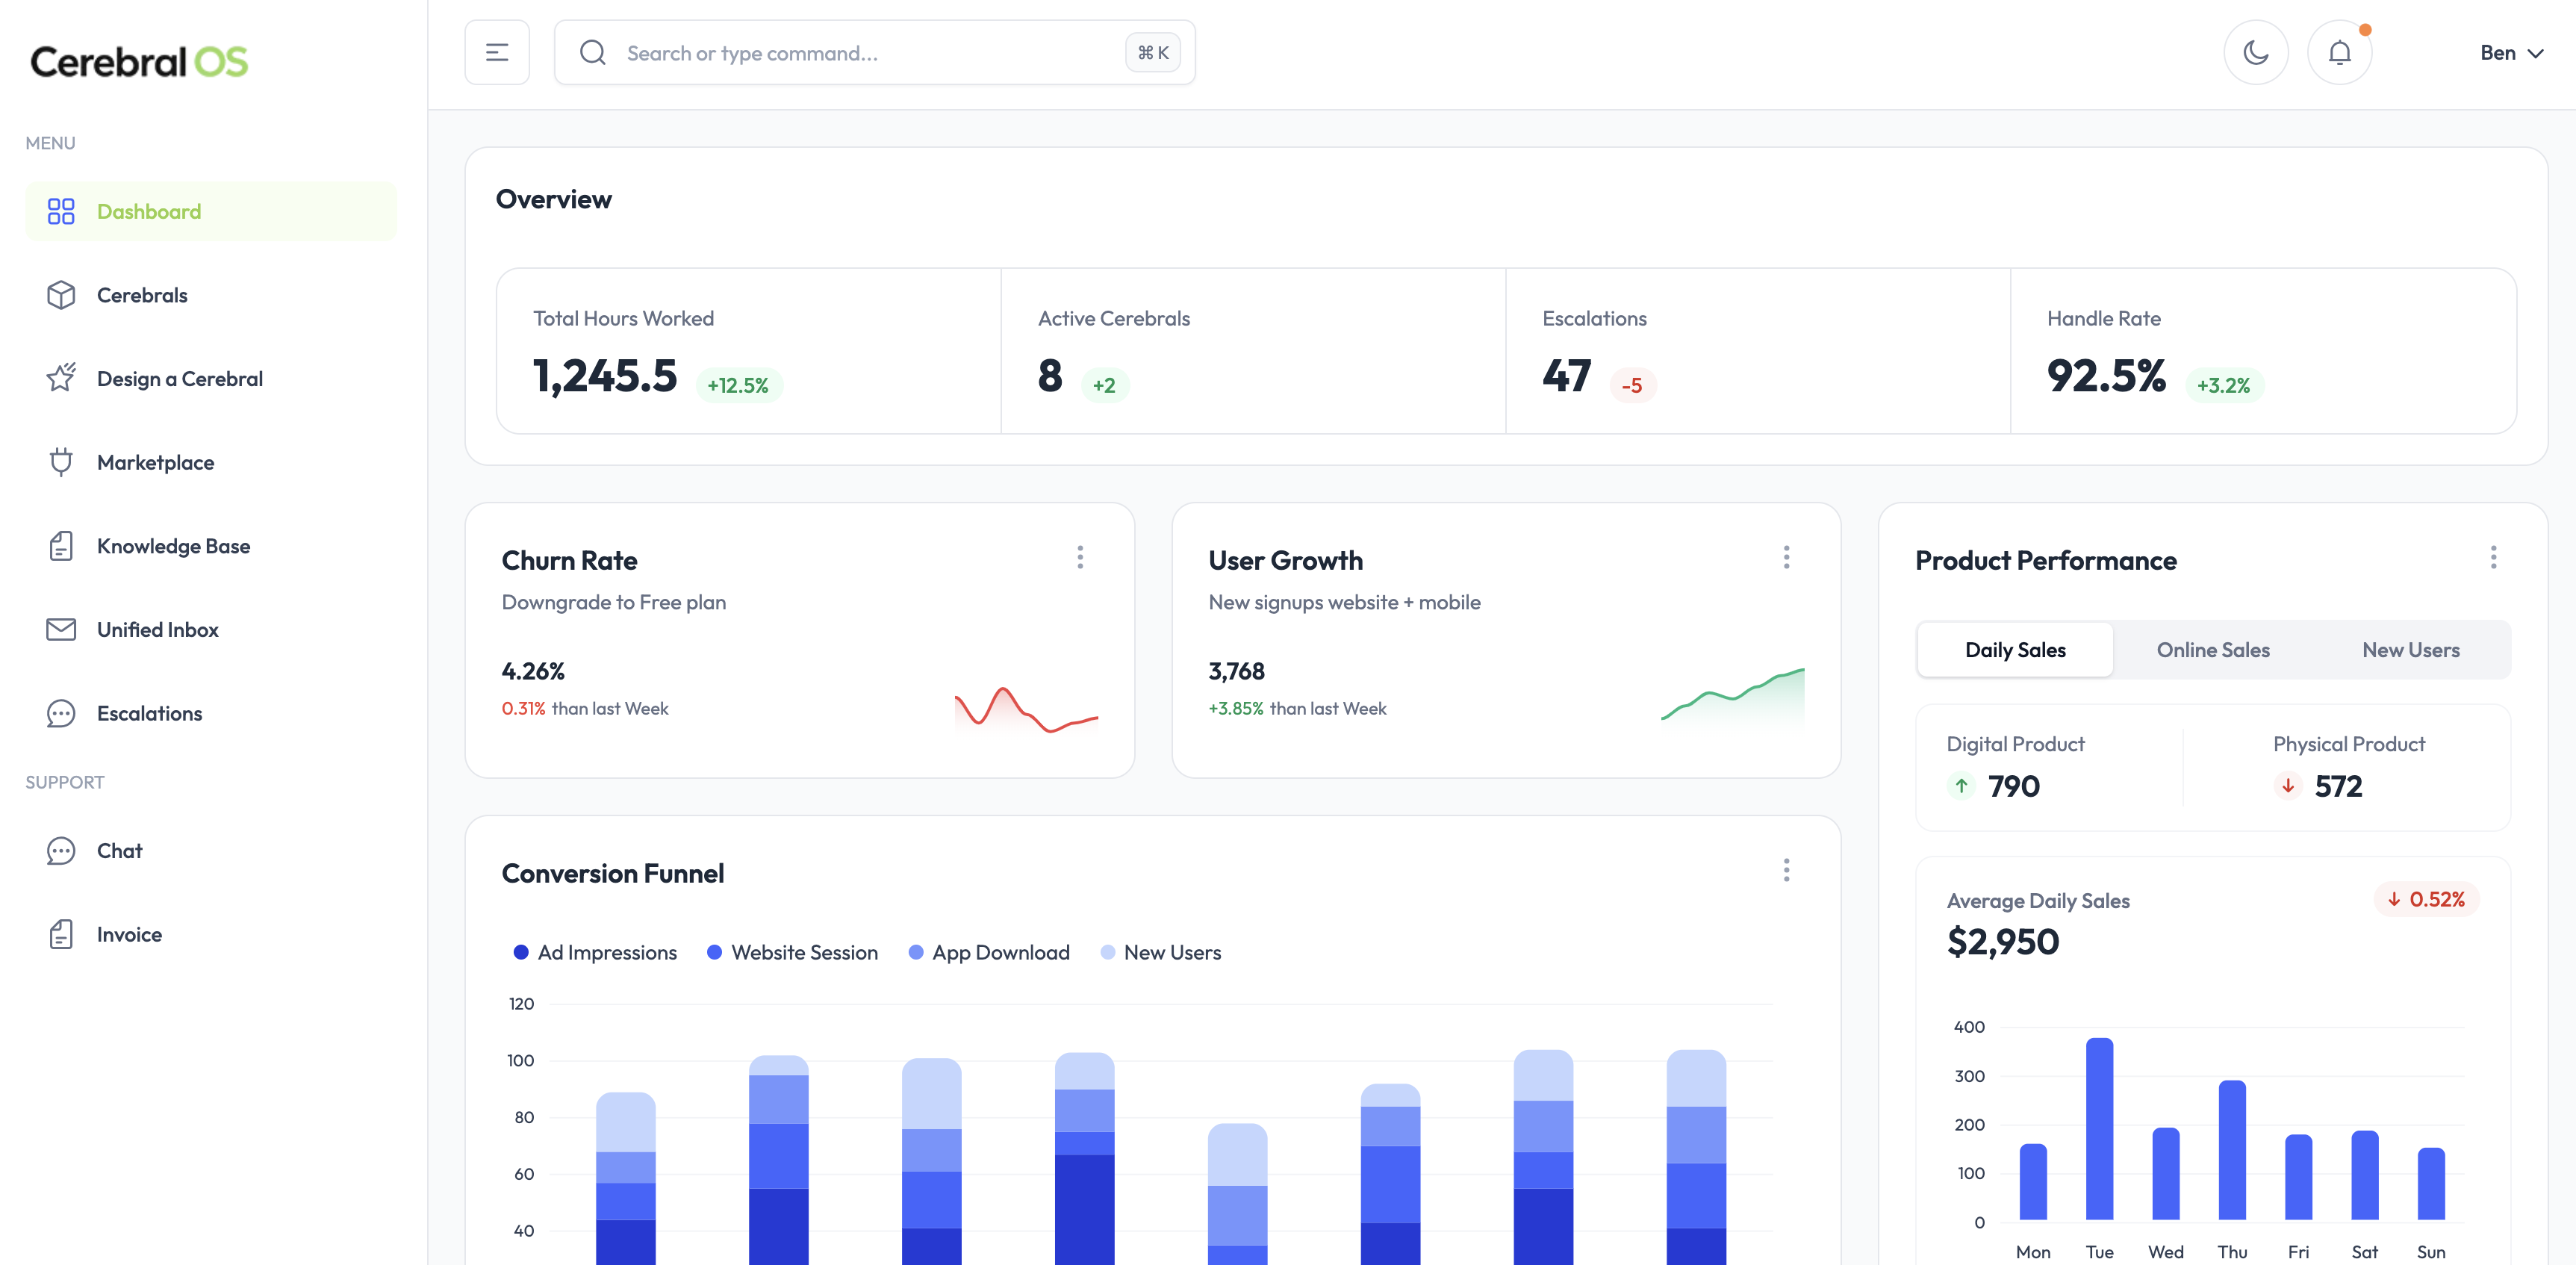Toggle dark mode with moon icon
The image size is (2576, 1265).
pos(2255,52)
